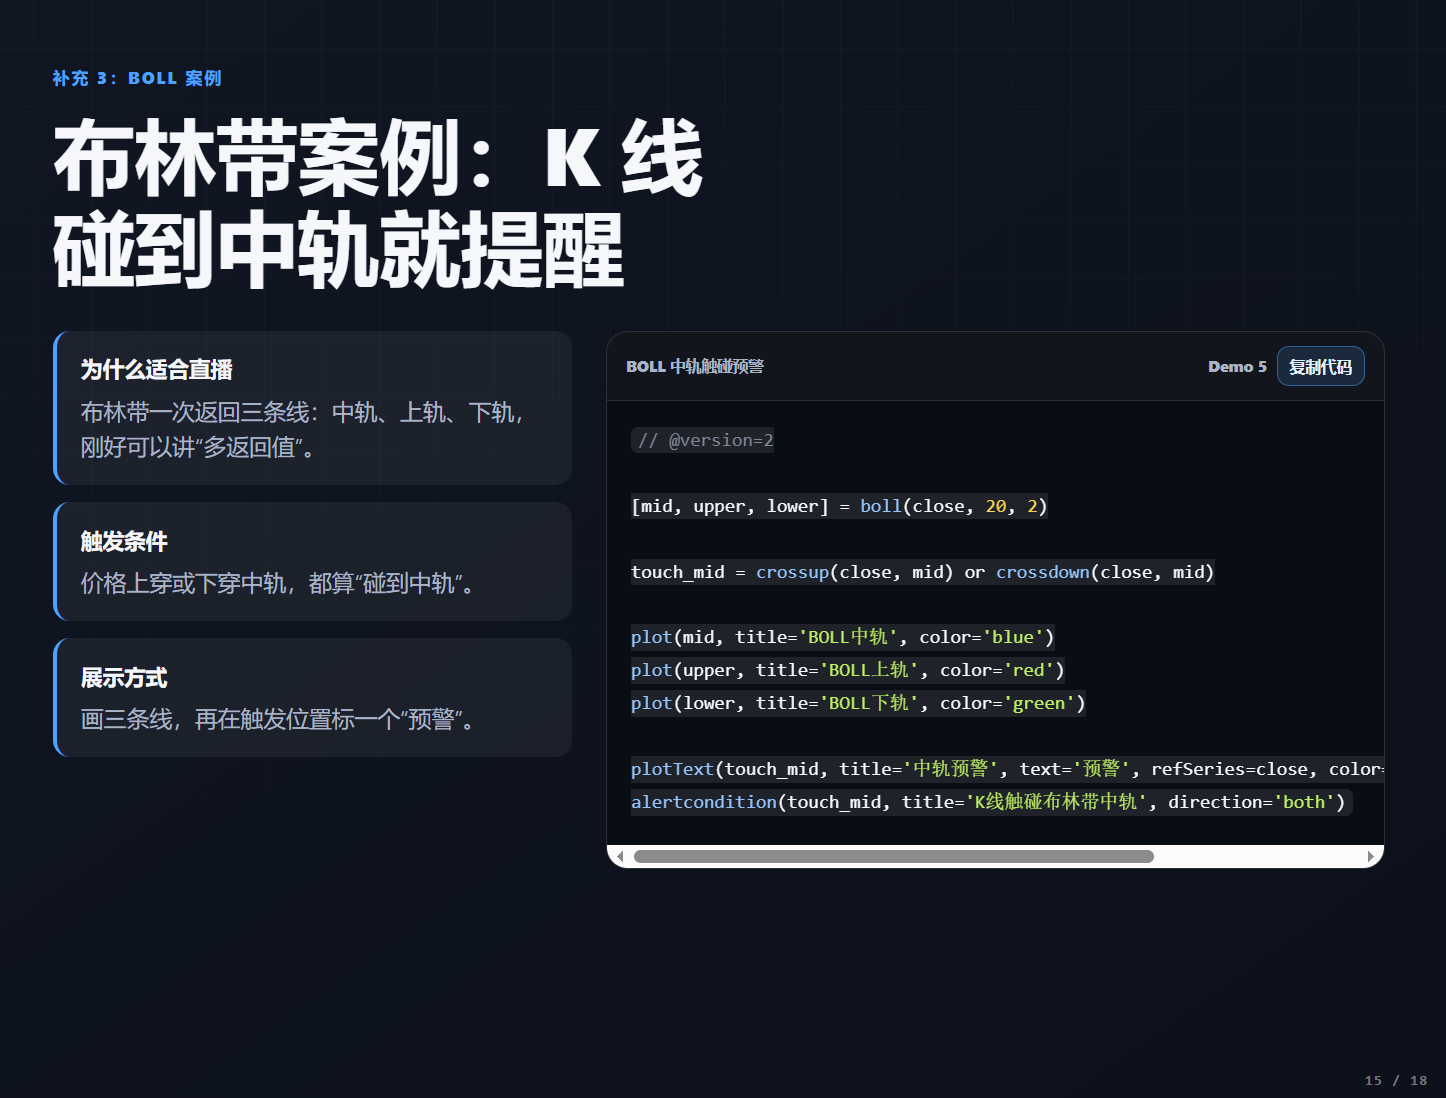Click the touch_mid crossup code line
The width and height of the screenshot is (1446, 1098).
[922, 572]
